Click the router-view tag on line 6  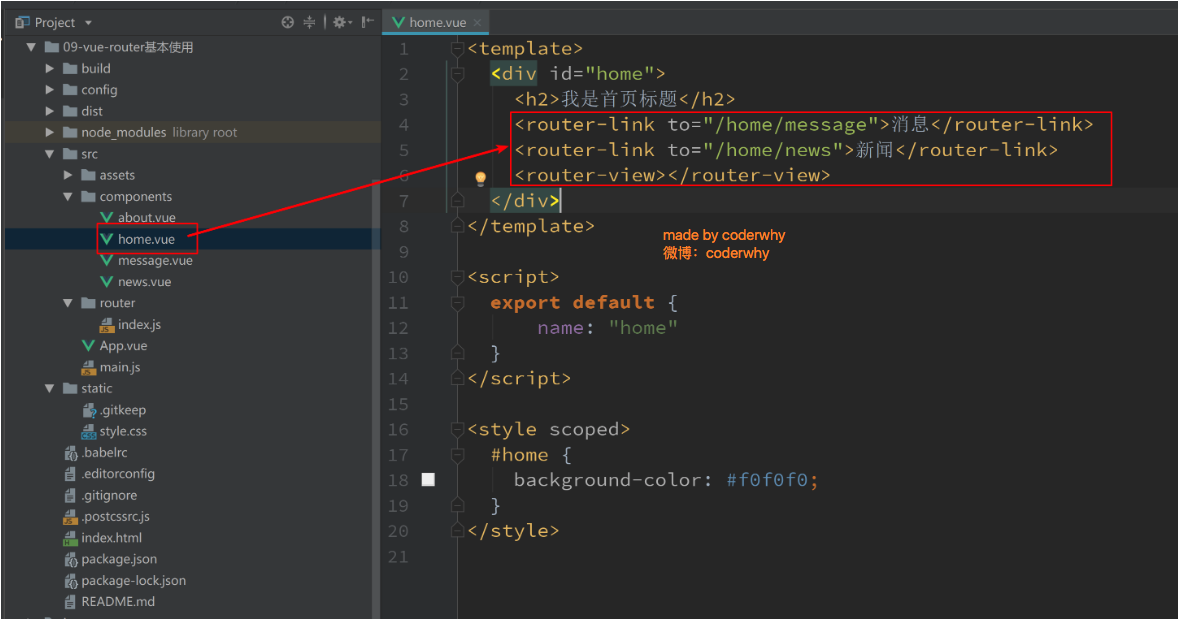[672, 176]
